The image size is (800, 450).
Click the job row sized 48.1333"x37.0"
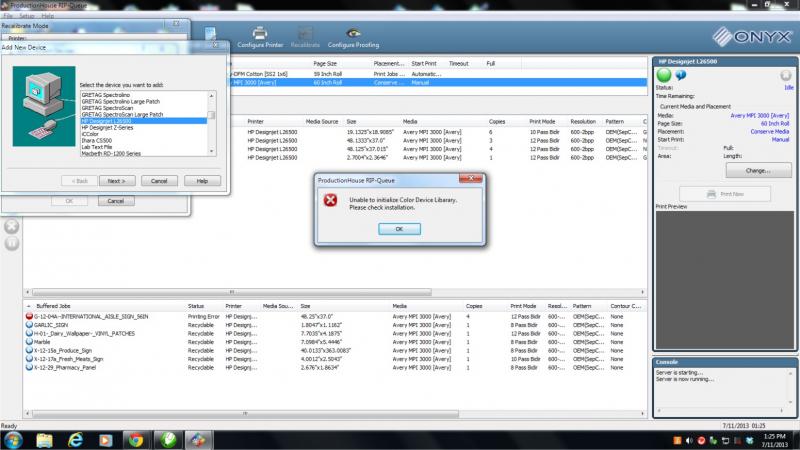pyautogui.click(x=438, y=140)
